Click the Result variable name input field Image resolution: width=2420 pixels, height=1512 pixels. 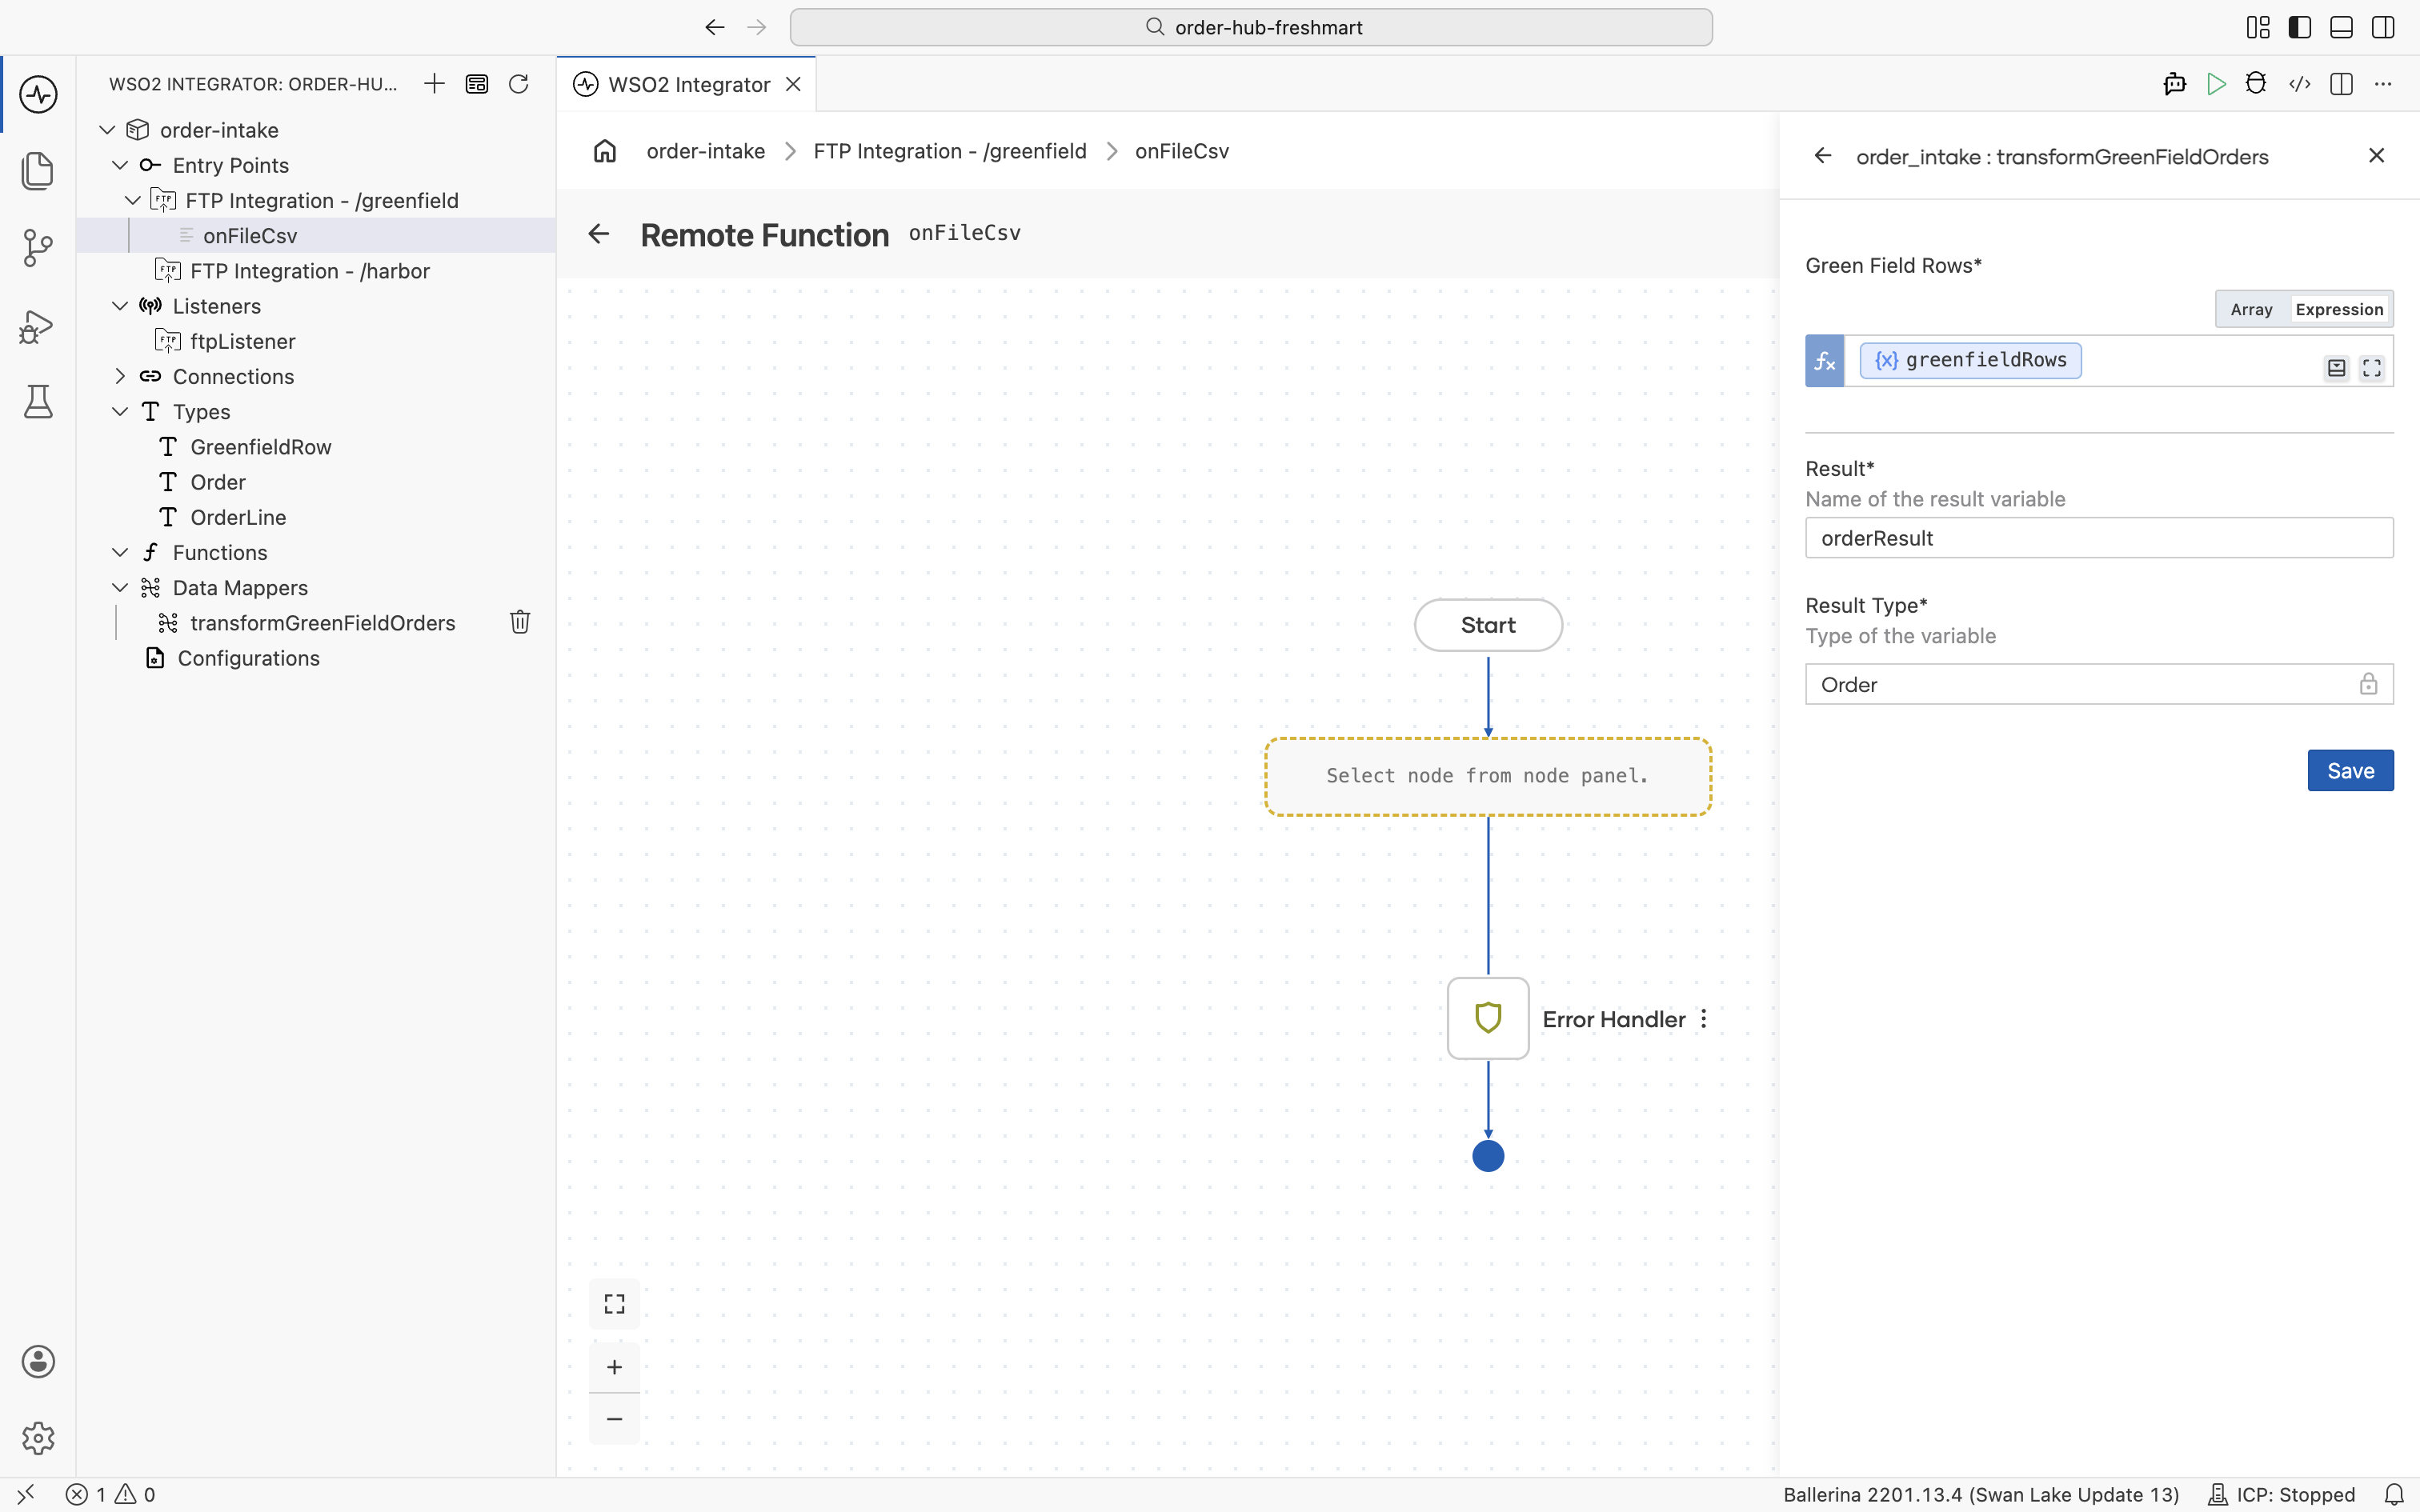[x=2099, y=538]
